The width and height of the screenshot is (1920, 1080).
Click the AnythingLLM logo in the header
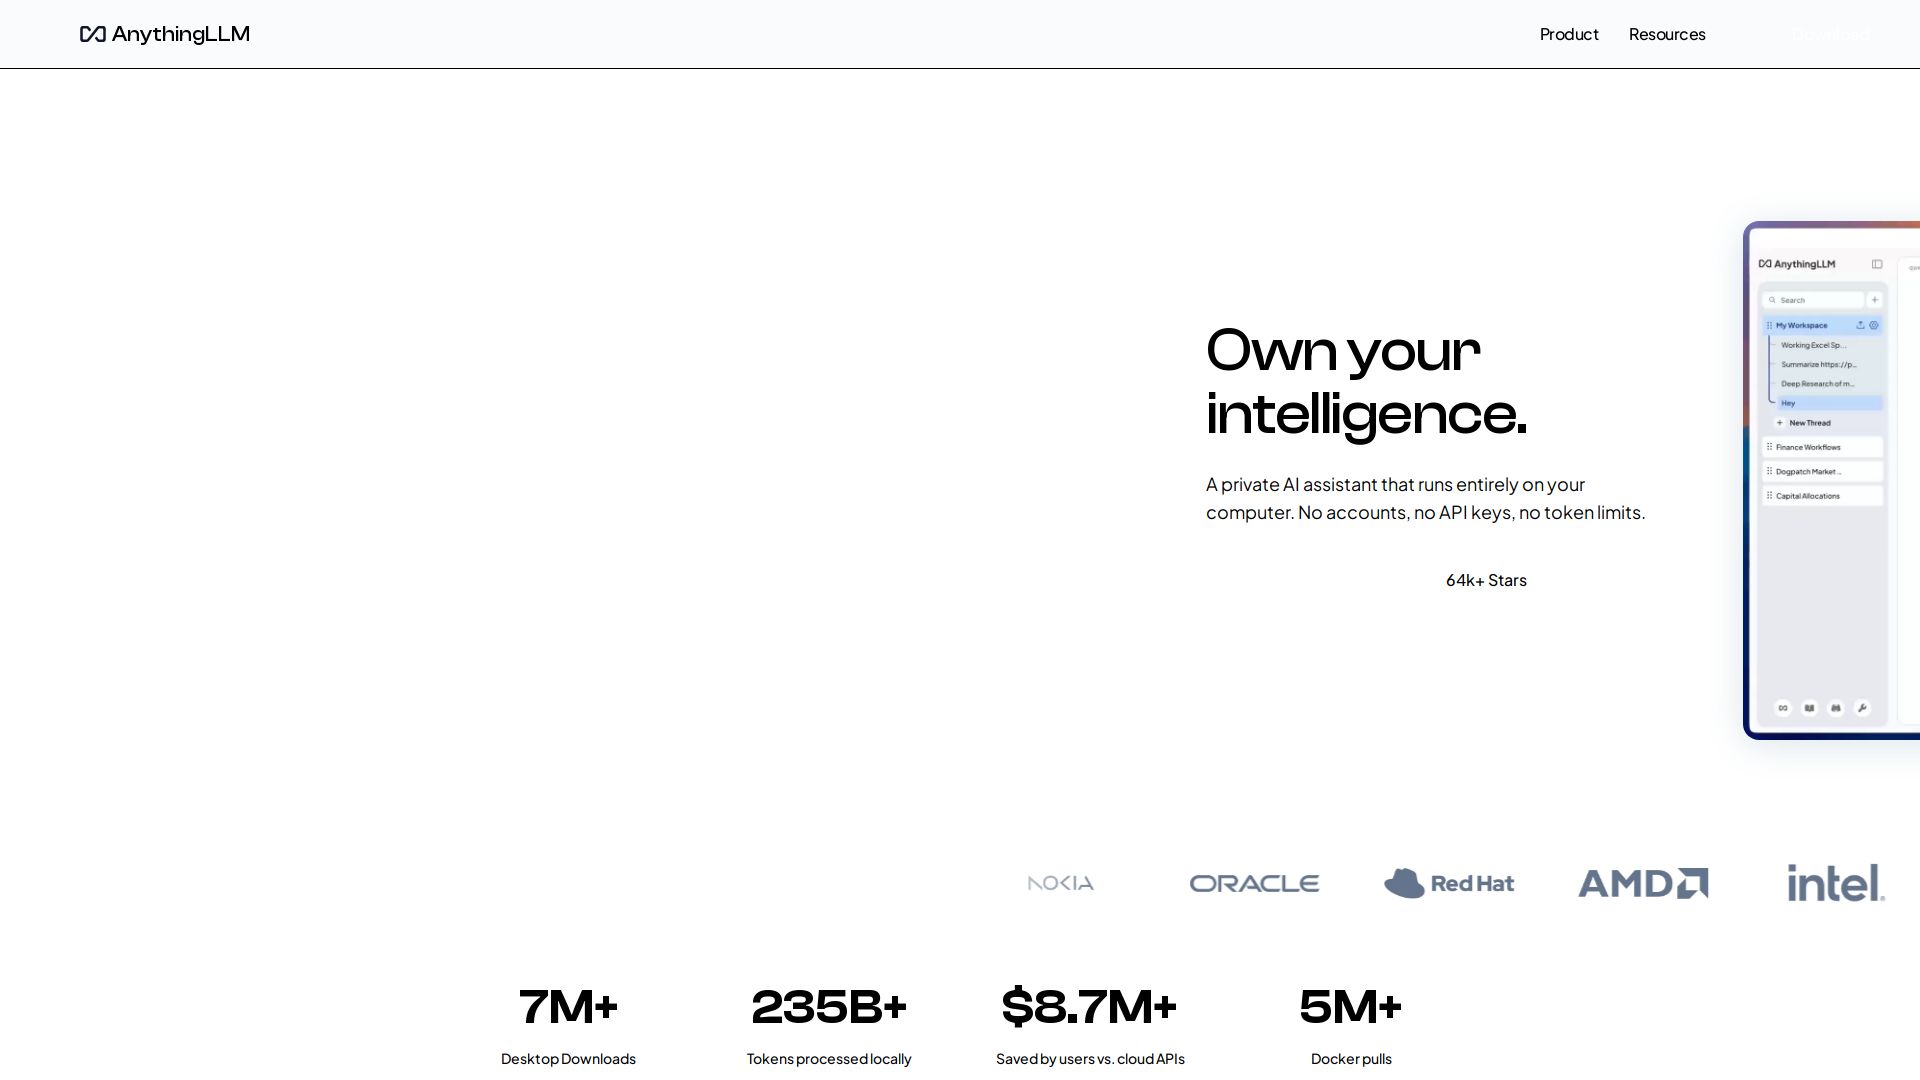(165, 34)
